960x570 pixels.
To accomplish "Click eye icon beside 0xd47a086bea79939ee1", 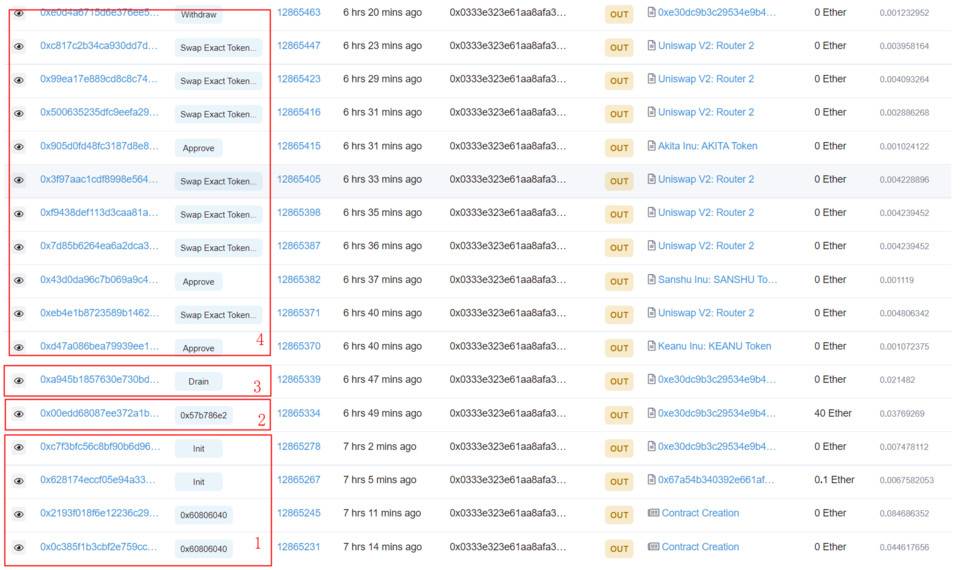I will coord(19,347).
